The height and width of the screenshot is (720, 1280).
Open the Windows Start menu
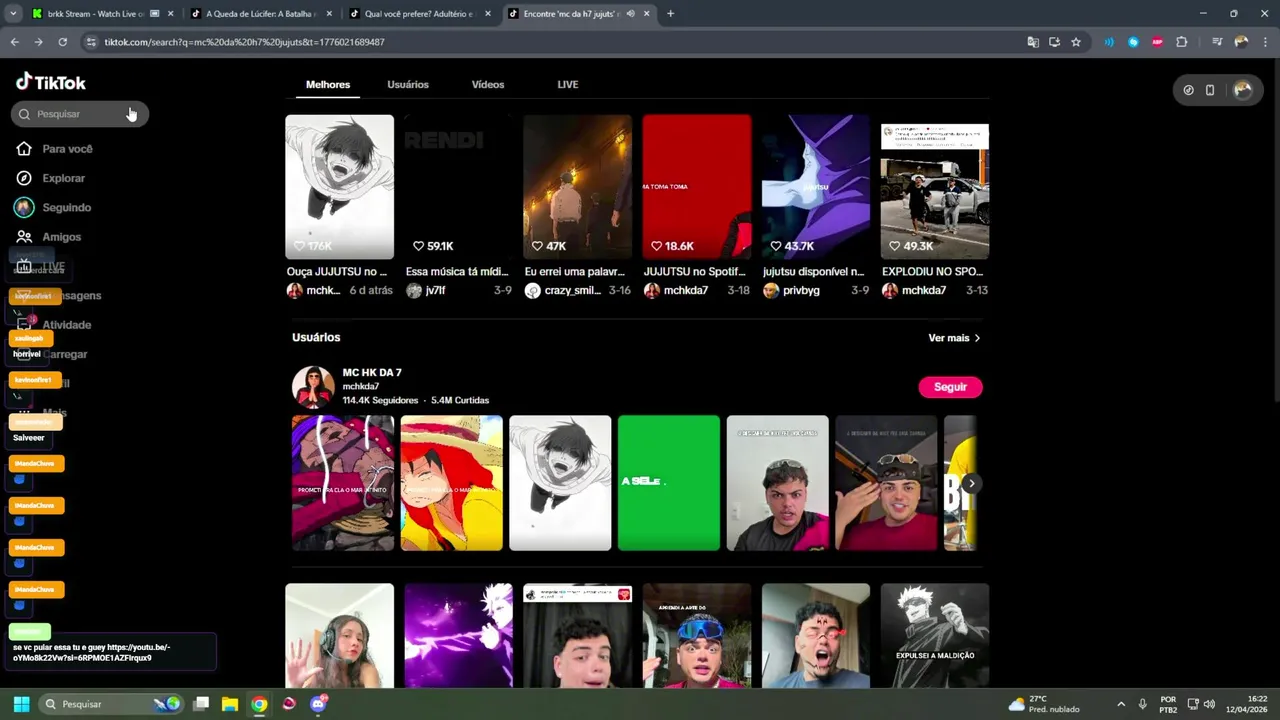pyautogui.click(x=21, y=704)
